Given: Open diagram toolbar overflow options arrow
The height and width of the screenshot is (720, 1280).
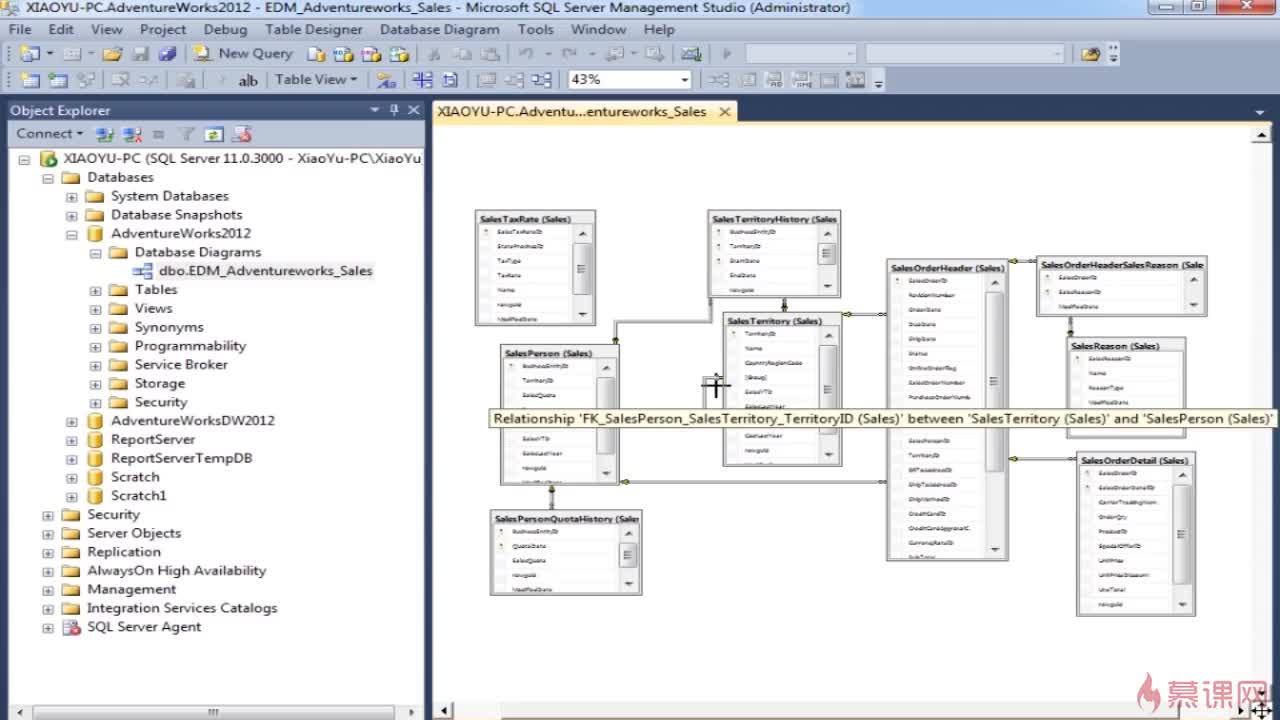Looking at the screenshot, I should pos(879,82).
